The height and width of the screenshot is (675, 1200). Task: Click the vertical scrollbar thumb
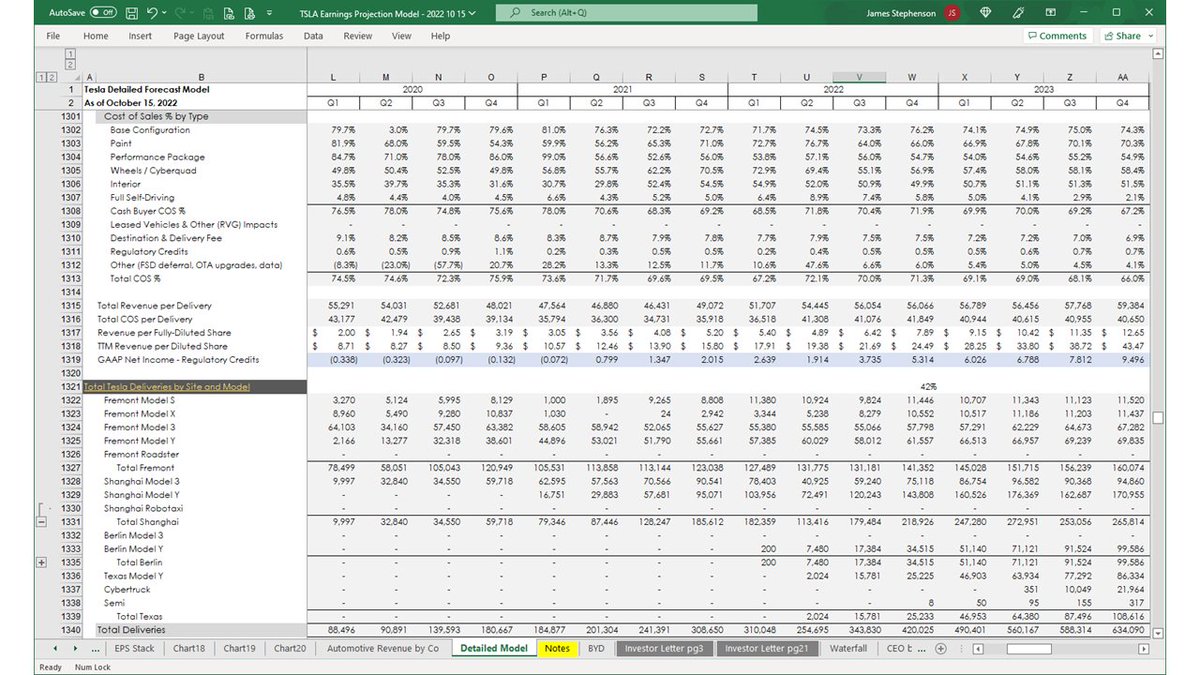[x=1158, y=418]
